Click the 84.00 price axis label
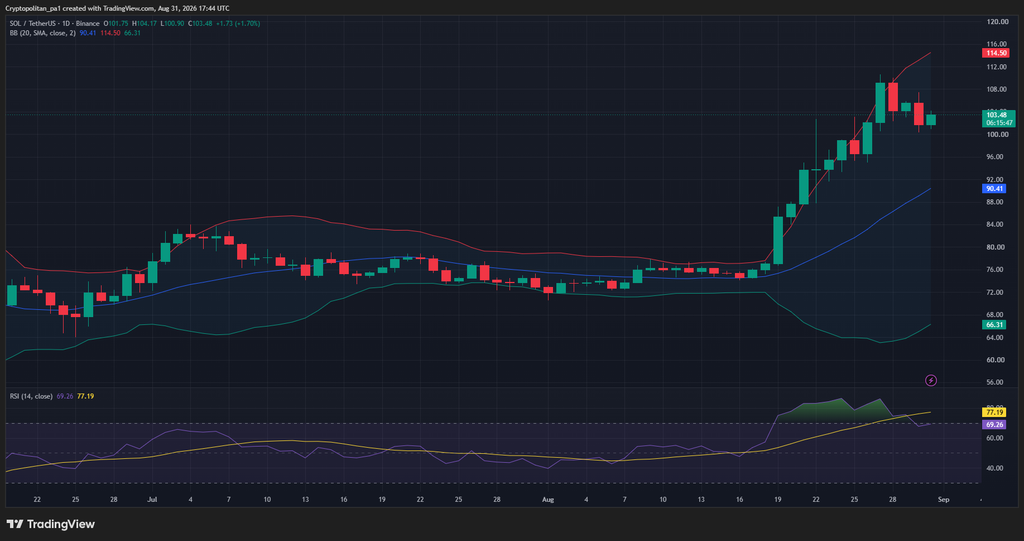The height and width of the screenshot is (541, 1024). click(x=997, y=225)
